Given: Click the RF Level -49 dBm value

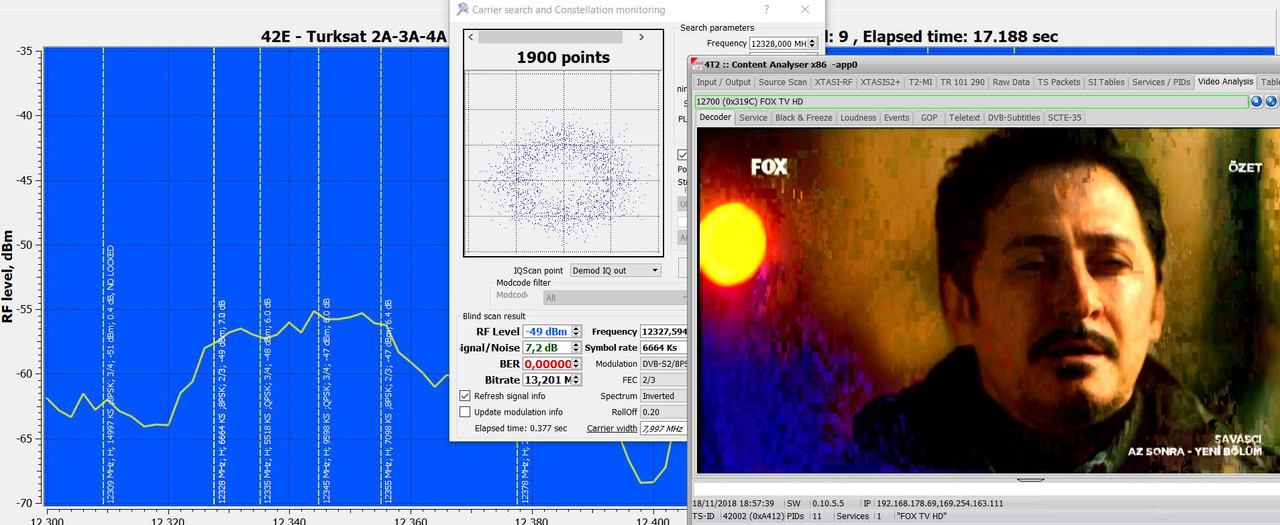Looking at the screenshot, I should coord(546,331).
